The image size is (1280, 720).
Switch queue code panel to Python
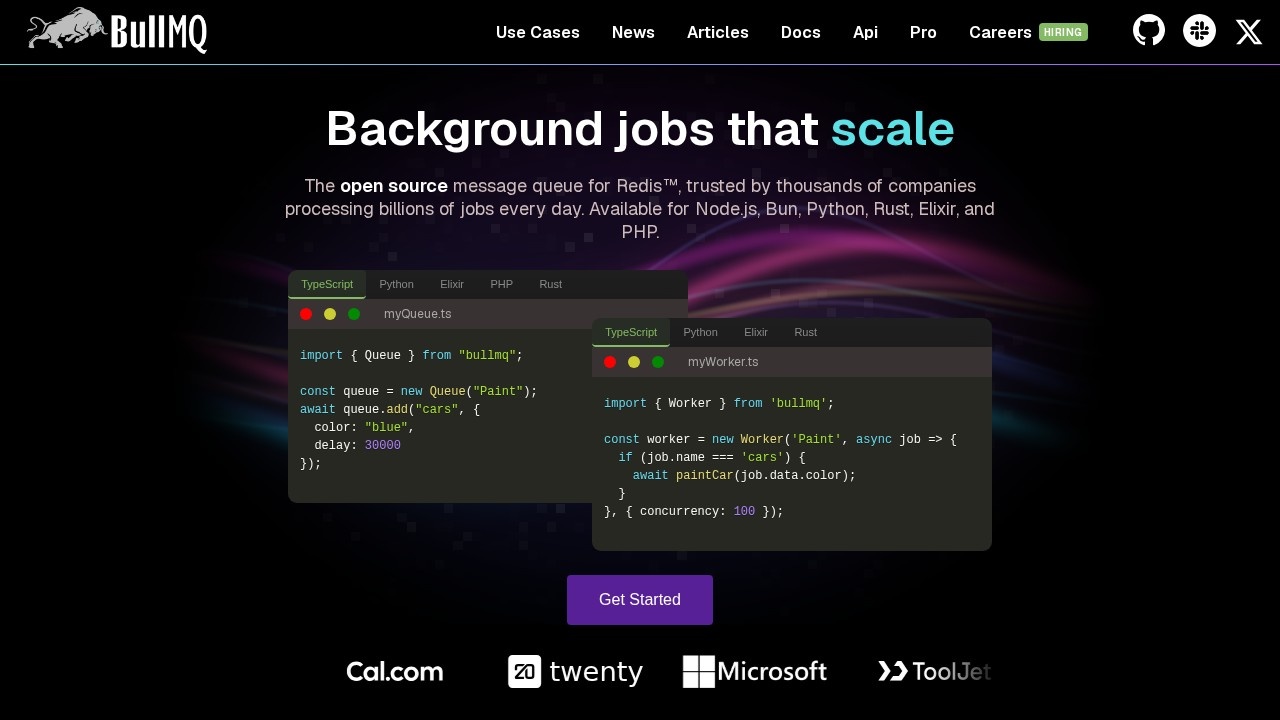point(397,284)
